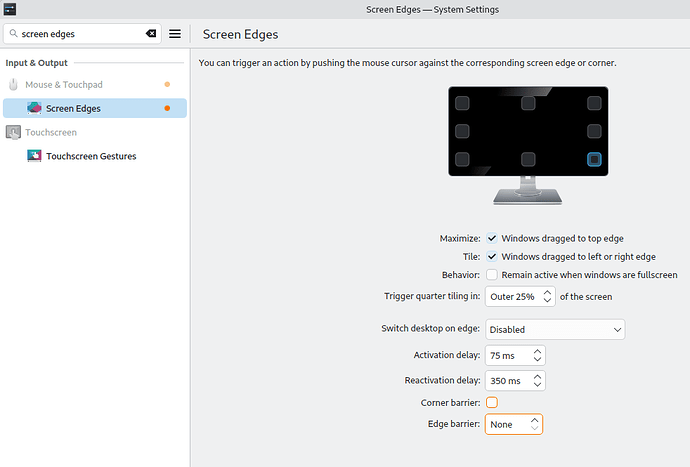Enable Remain active when windows are fullscreen
The image size is (690, 467).
pos(492,275)
